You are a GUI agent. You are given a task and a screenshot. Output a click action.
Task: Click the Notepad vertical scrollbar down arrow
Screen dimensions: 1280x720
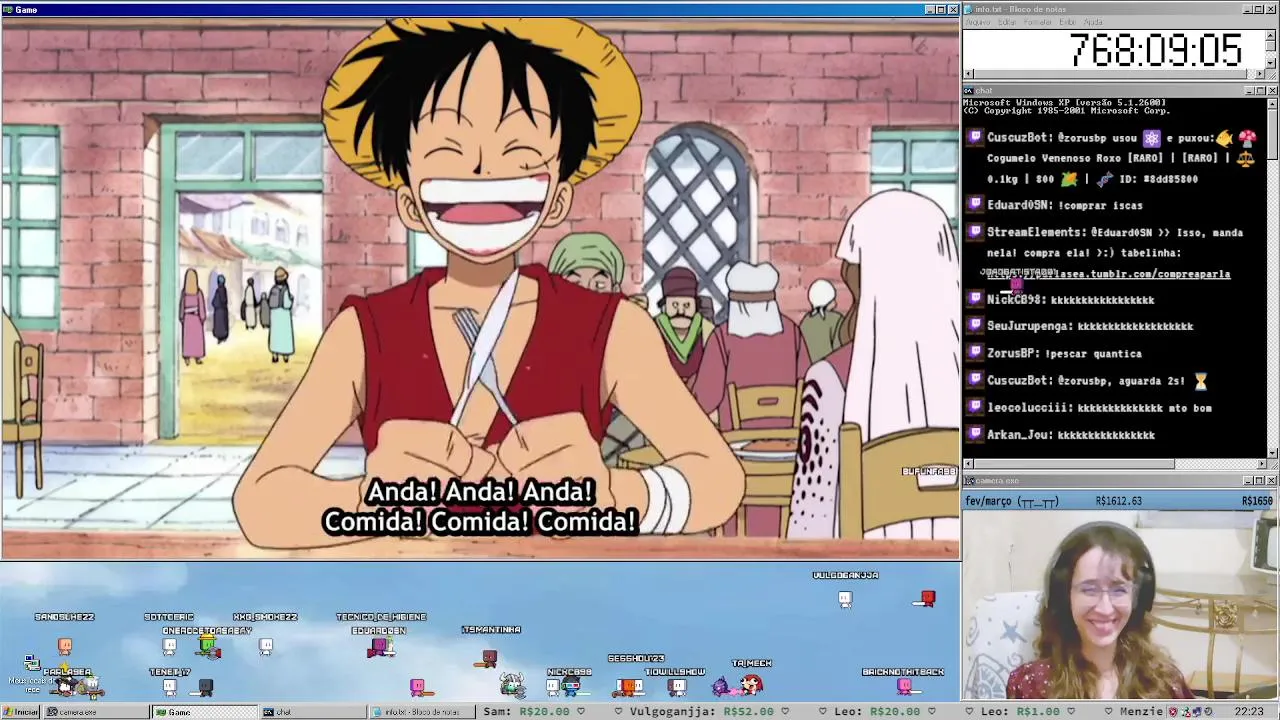click(x=1271, y=63)
